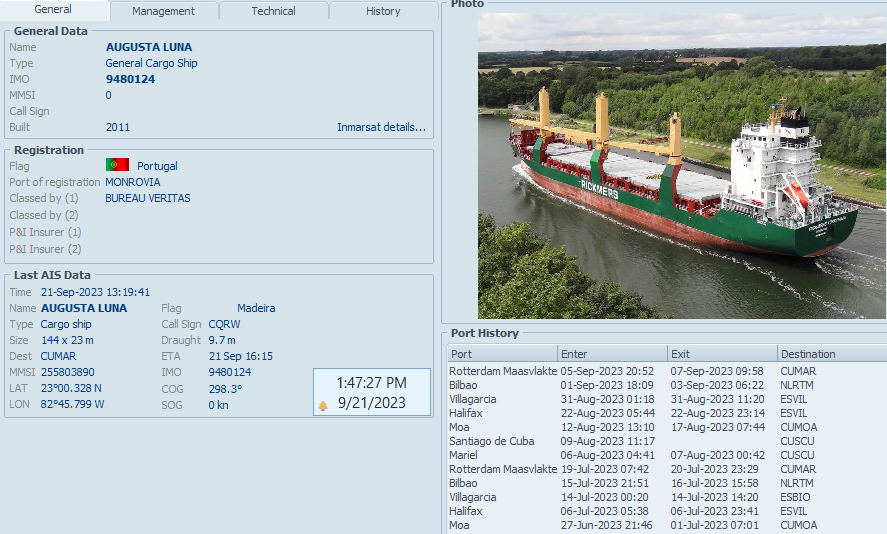
Task: Select the built year 2011
Action: pos(118,127)
